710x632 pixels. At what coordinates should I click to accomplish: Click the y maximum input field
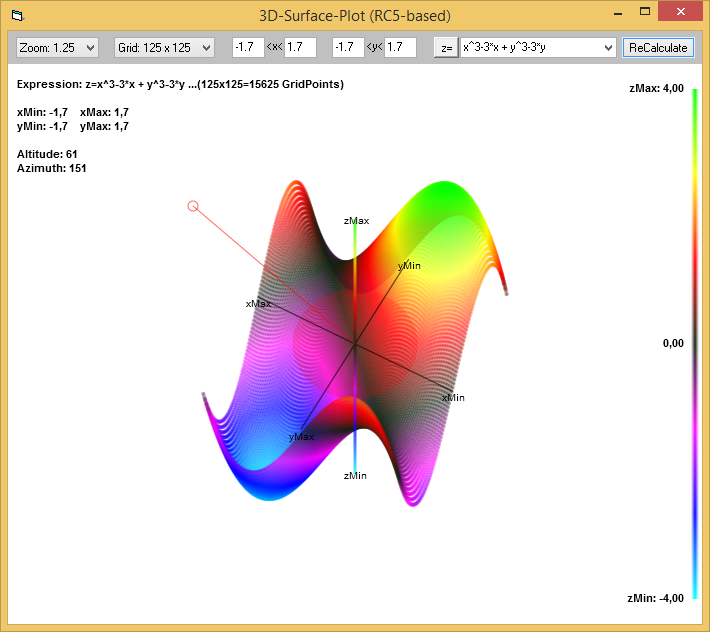pyautogui.click(x=400, y=47)
